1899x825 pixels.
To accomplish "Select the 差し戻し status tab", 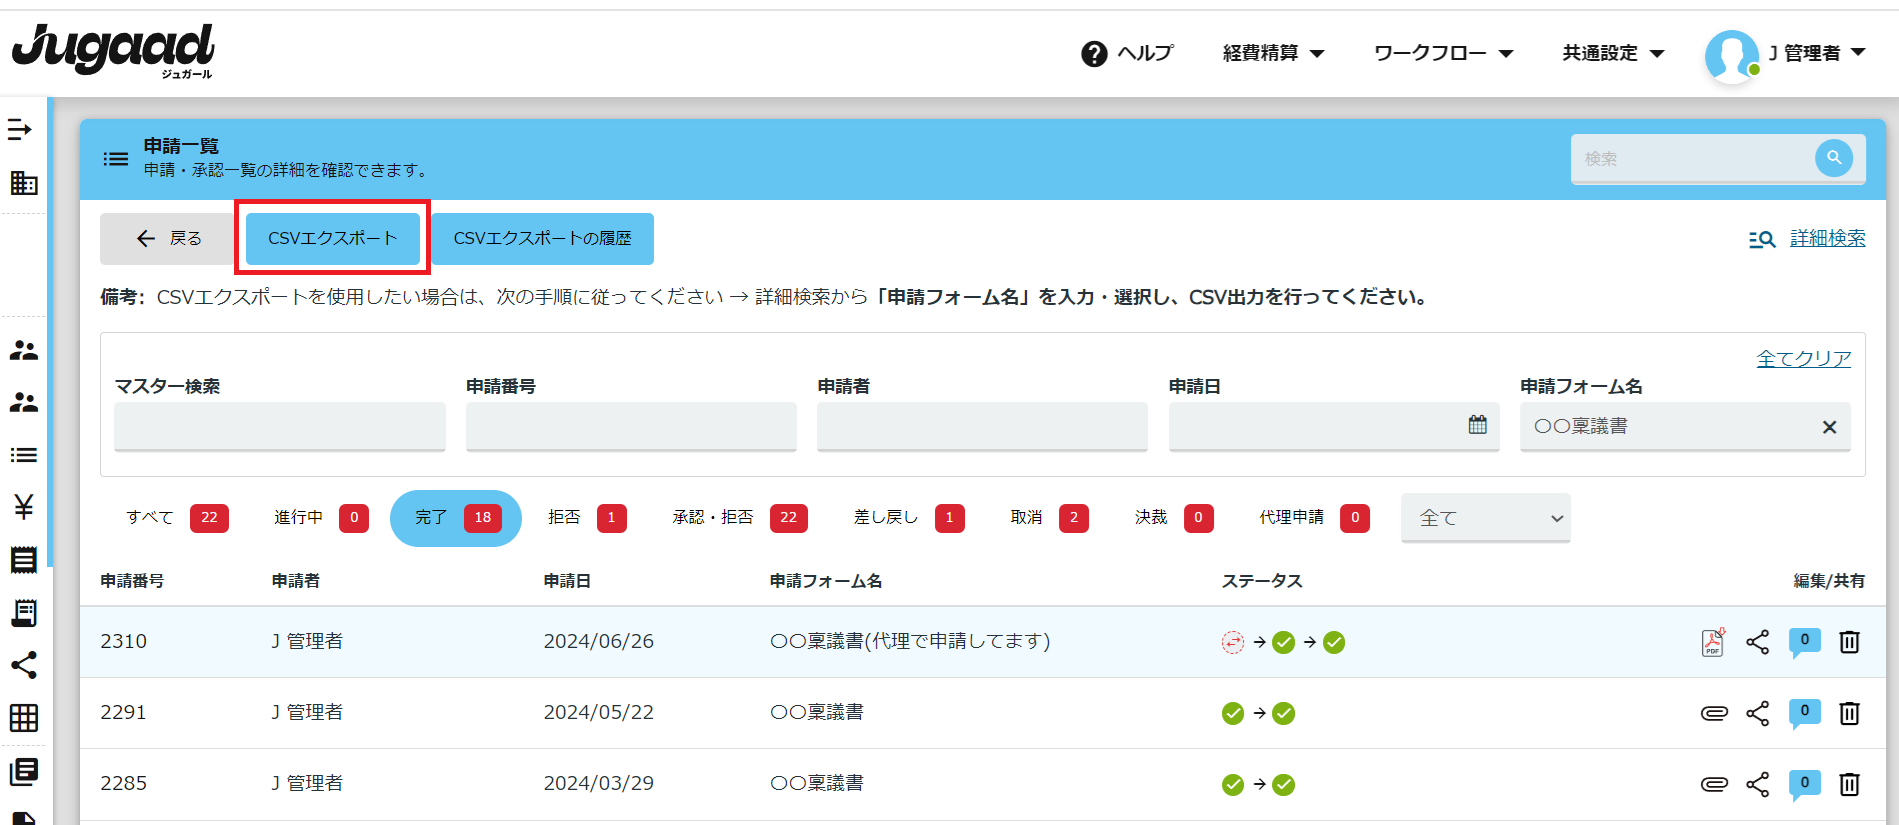I will (x=909, y=517).
